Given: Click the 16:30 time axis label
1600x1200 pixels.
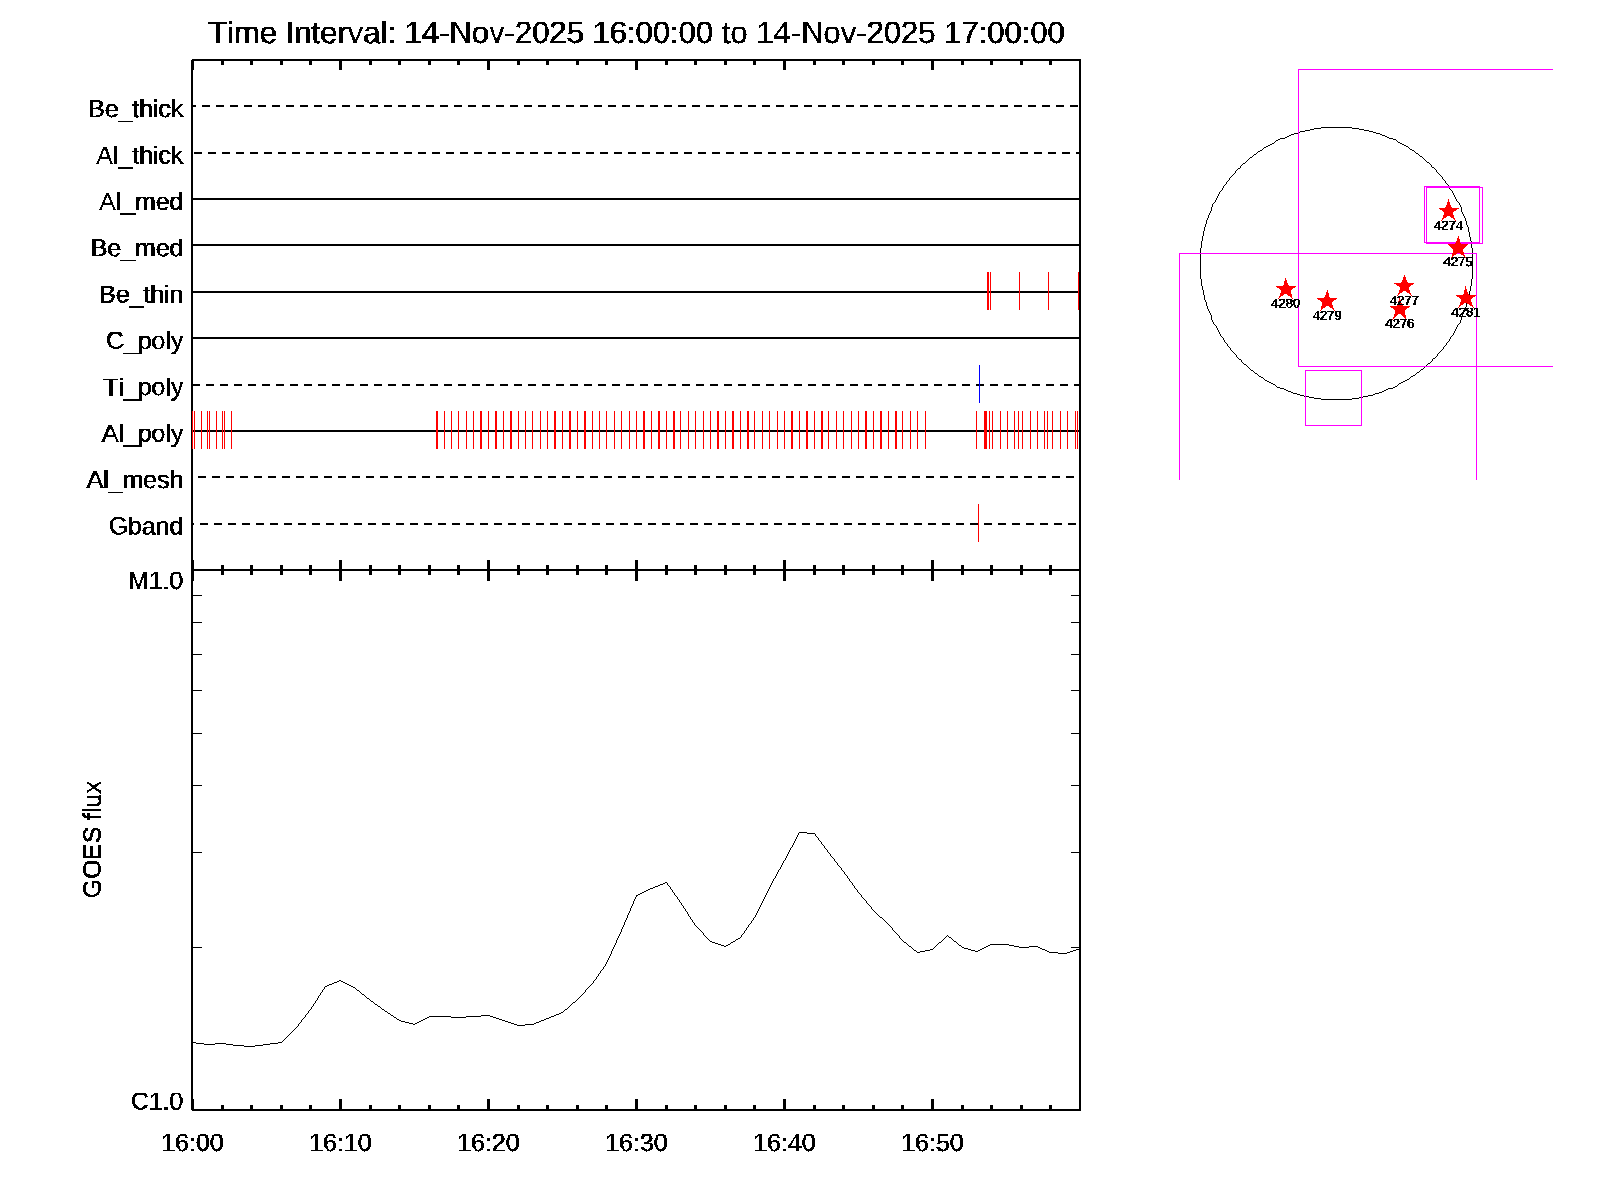Looking at the screenshot, I should 636,1143.
